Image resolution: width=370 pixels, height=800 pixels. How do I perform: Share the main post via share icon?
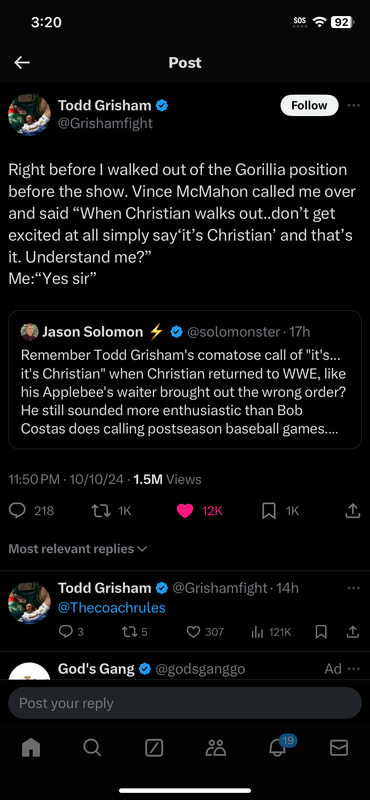(353, 511)
